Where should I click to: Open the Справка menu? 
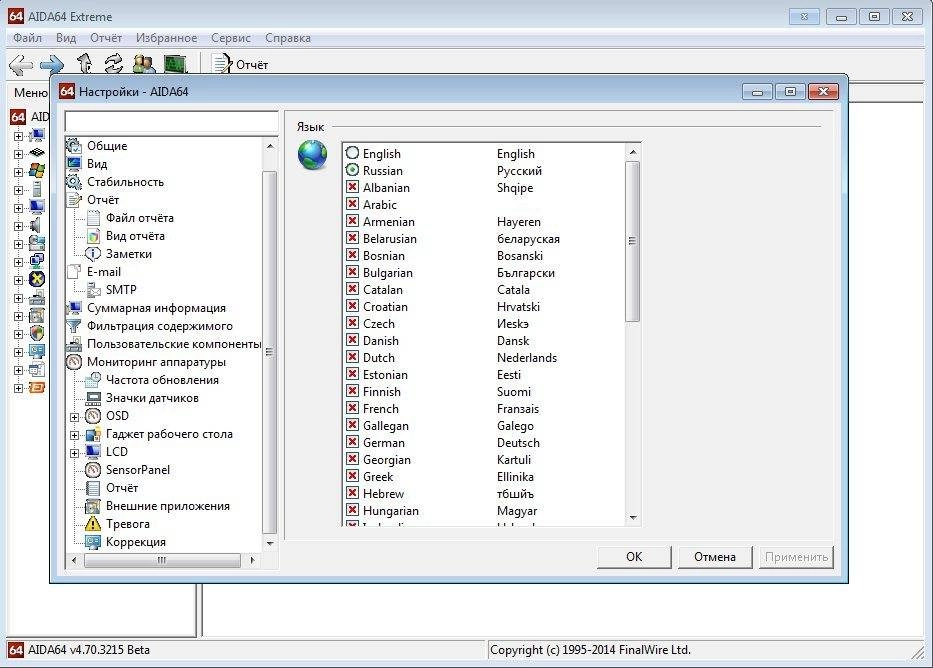click(288, 37)
